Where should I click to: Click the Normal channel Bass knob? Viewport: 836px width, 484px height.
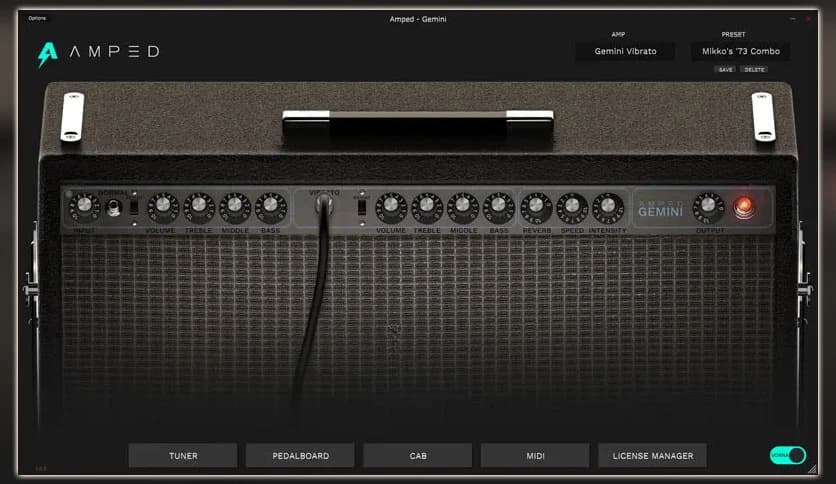(271, 207)
